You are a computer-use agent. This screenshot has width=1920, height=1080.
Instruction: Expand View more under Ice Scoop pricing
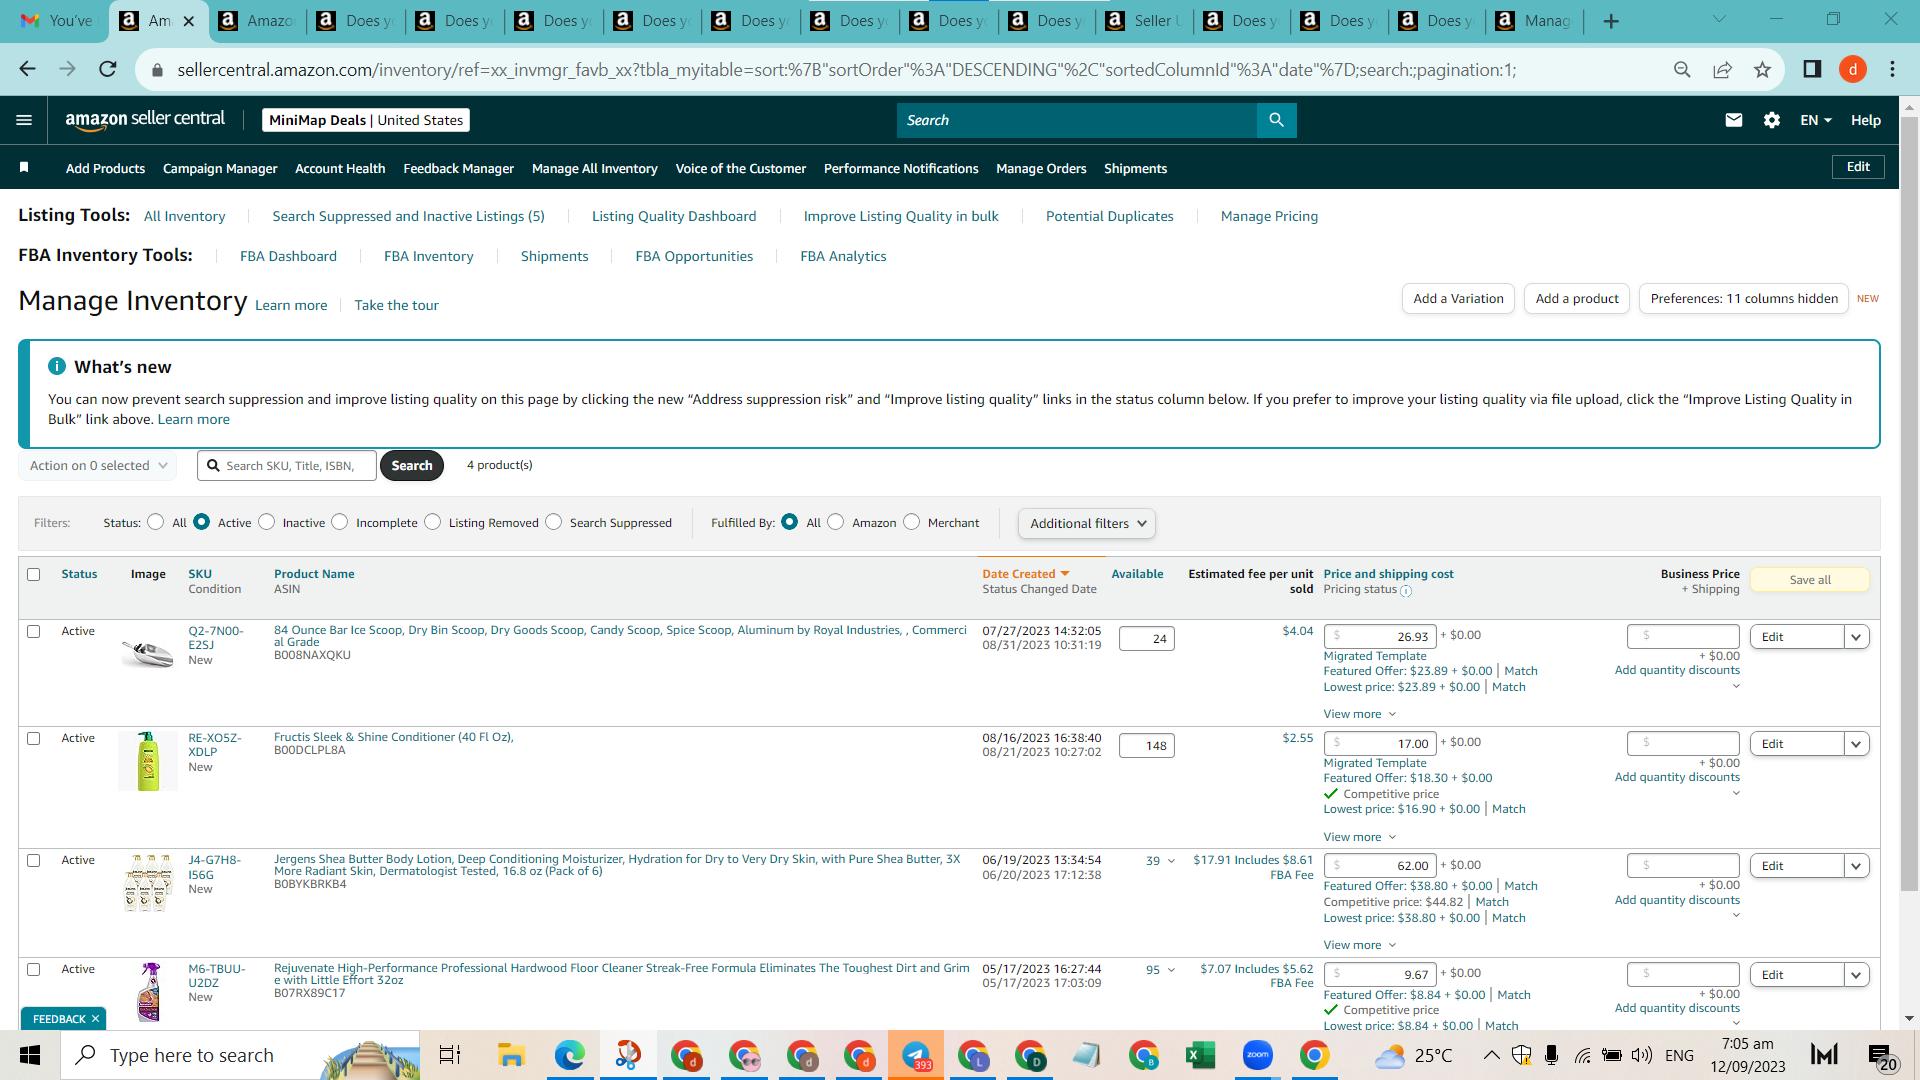click(1359, 714)
